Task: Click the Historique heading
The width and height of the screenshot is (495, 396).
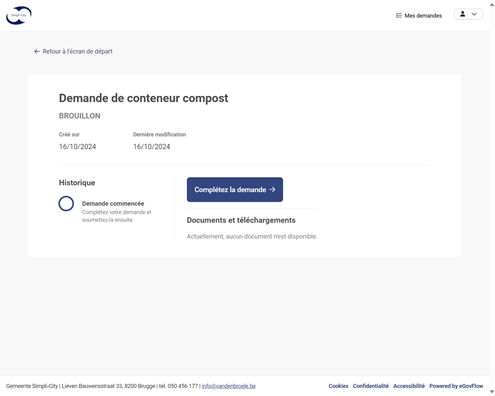Action: (77, 183)
